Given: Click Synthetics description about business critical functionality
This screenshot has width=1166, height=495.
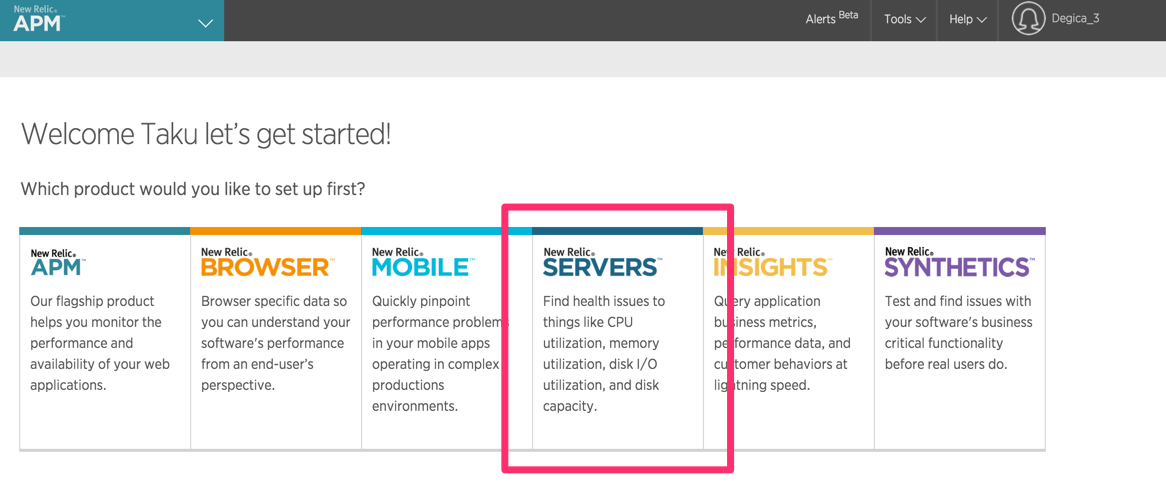Looking at the screenshot, I should 959,333.
